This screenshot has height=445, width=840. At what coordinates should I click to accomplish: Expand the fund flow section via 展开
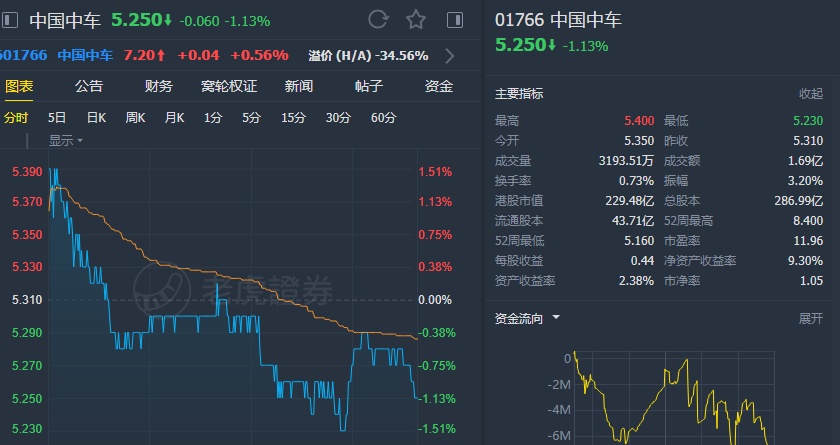(x=810, y=318)
